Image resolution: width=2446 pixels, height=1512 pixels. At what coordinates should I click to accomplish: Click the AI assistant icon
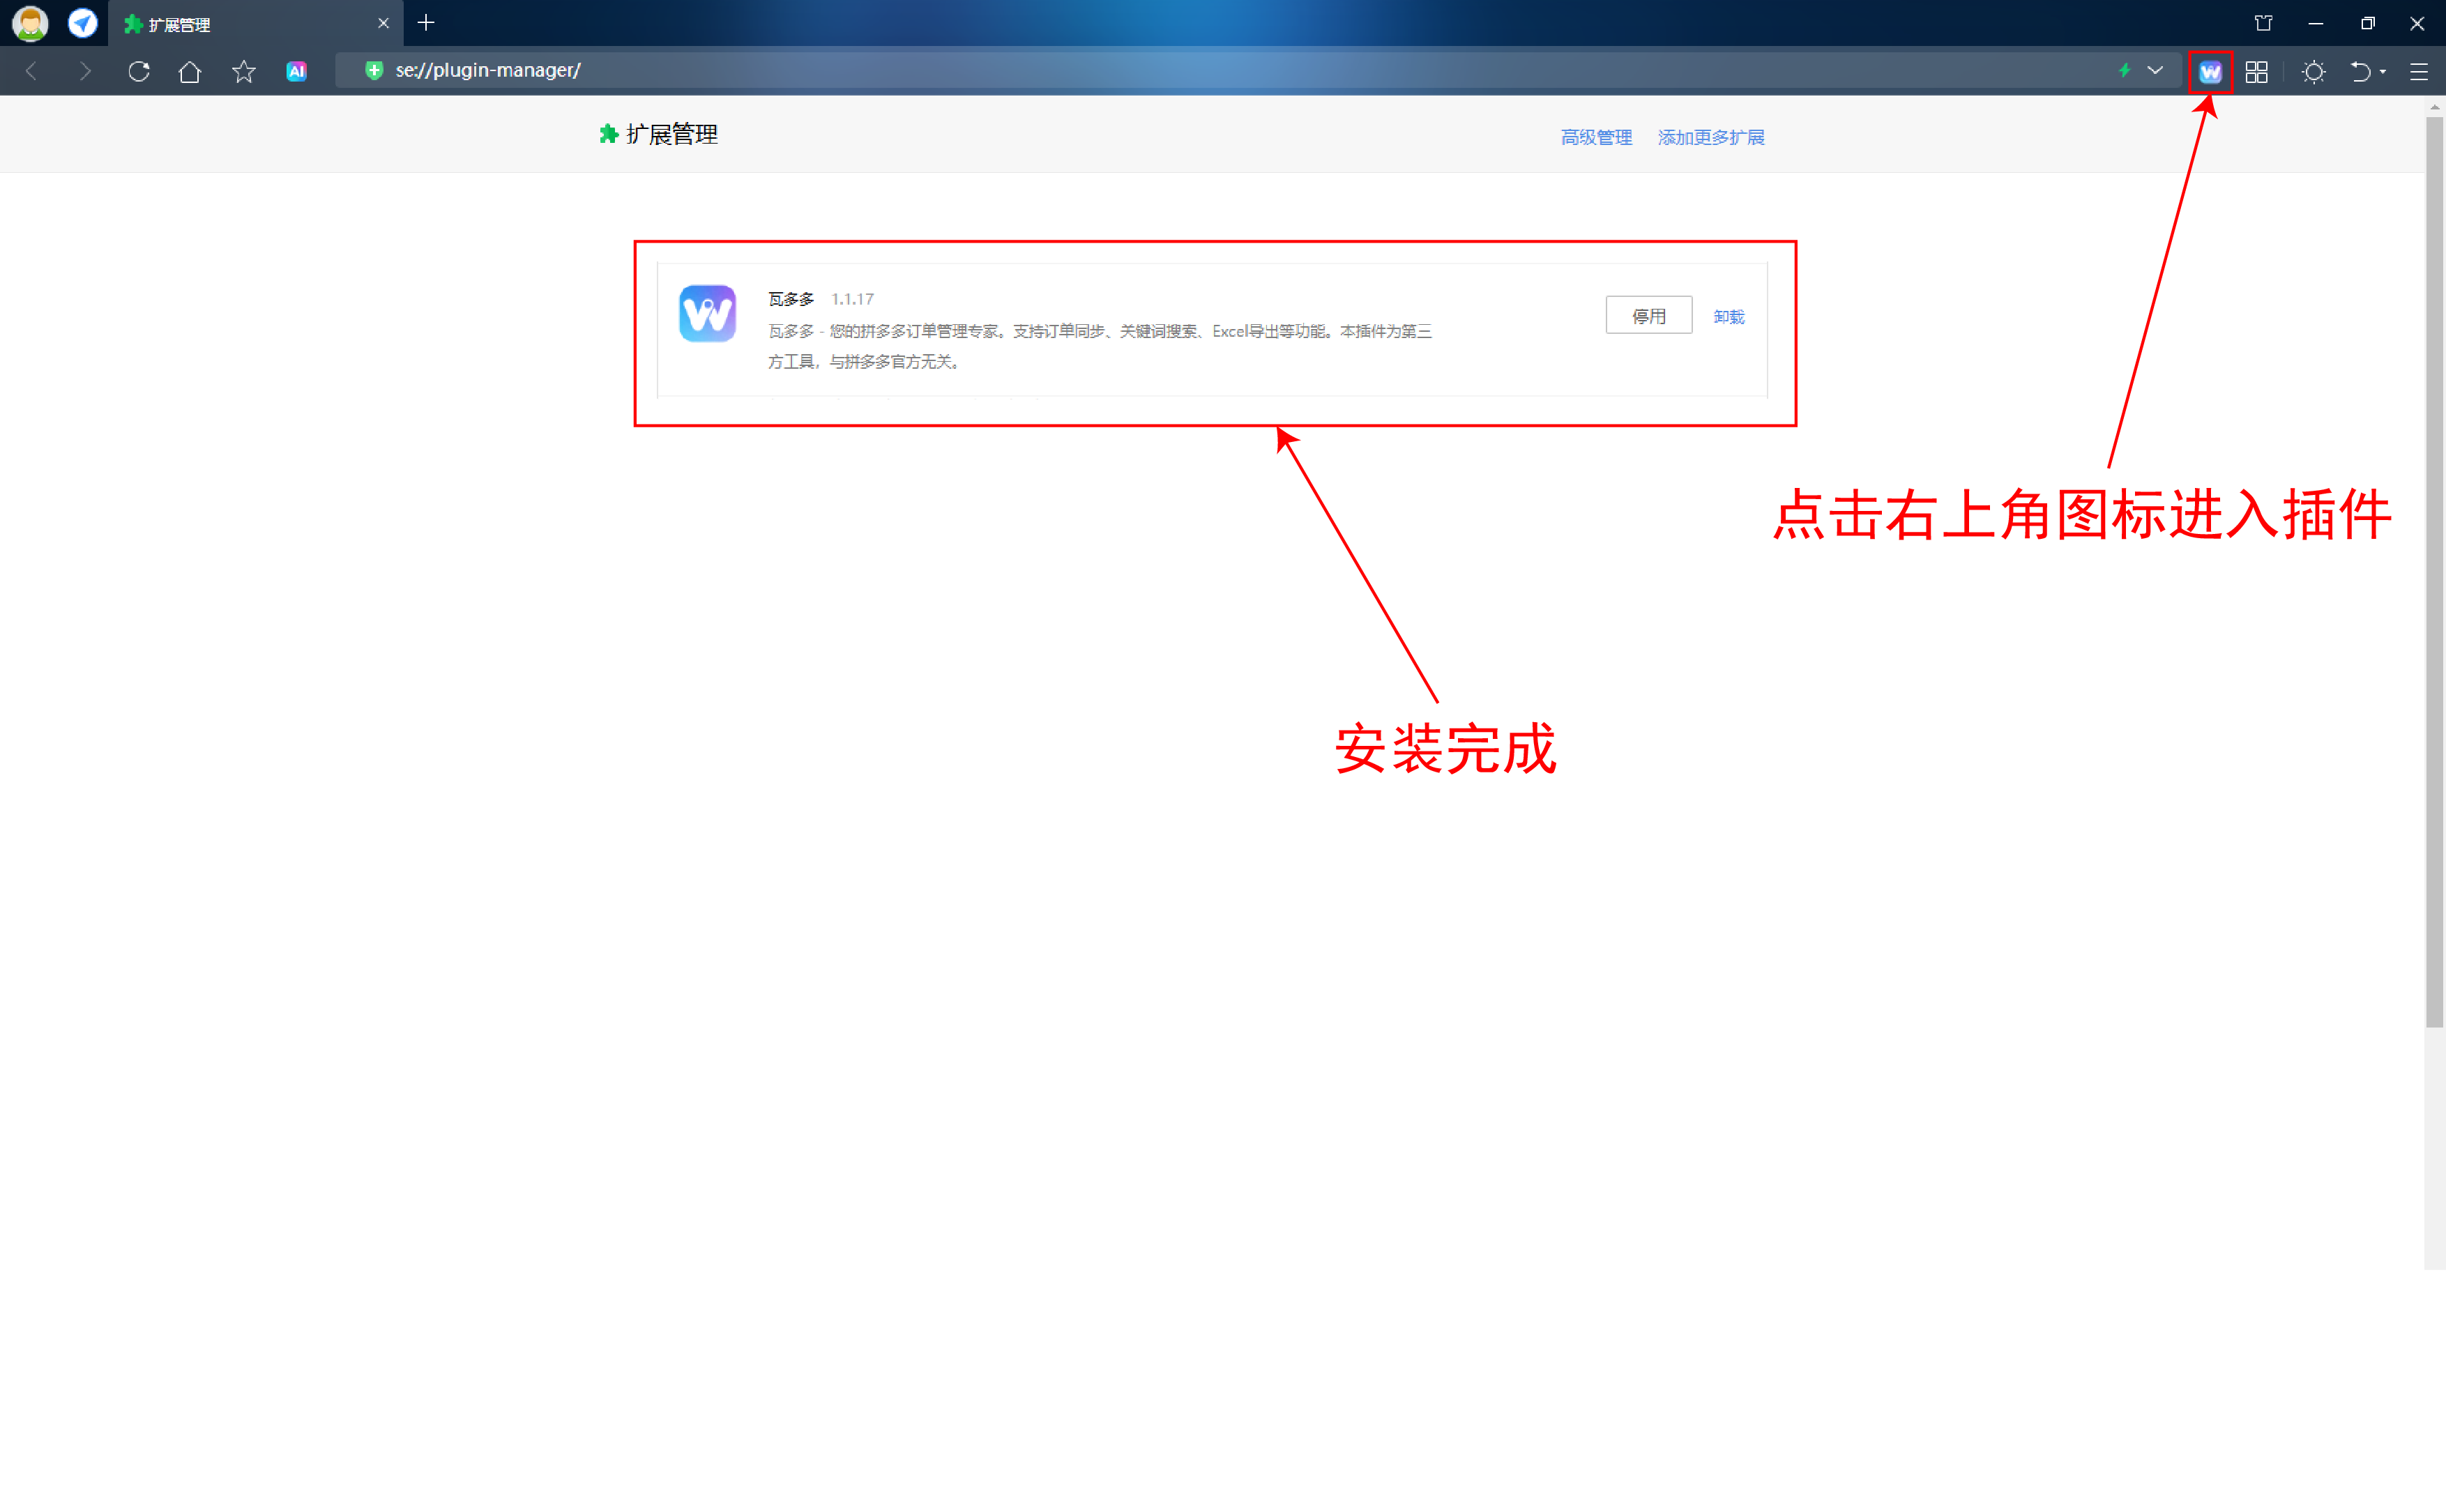point(296,71)
